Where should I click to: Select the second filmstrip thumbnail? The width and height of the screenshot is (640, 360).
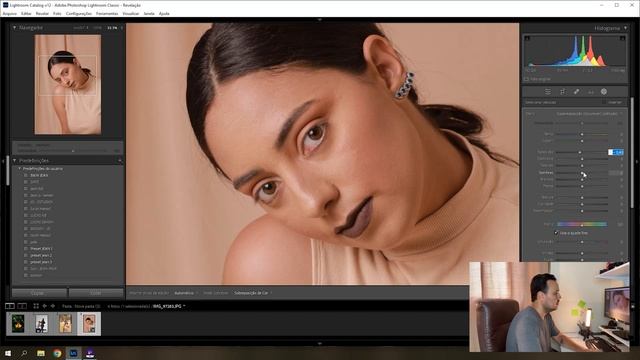coord(41,324)
